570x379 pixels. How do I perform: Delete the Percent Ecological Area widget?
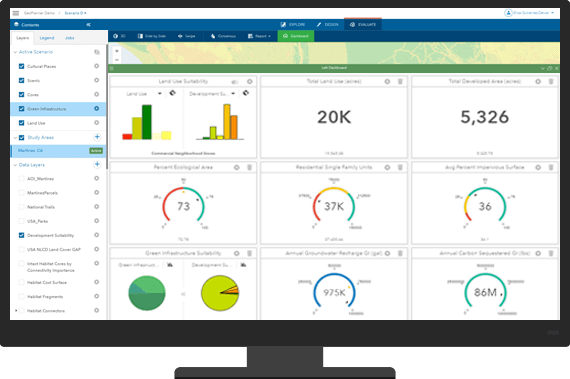(x=249, y=168)
